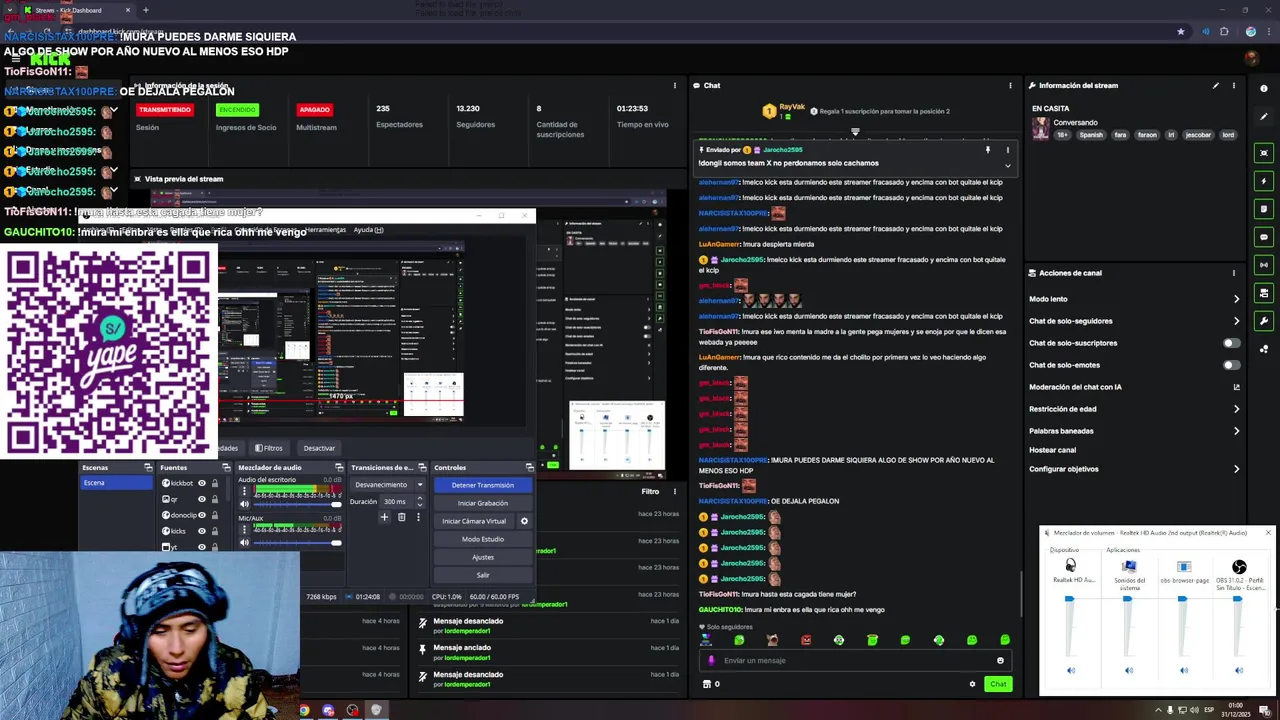Viewport: 1280px width, 720px height.
Task: Click the broadcast signal icon in right sidebar
Action: [x=1265, y=265]
